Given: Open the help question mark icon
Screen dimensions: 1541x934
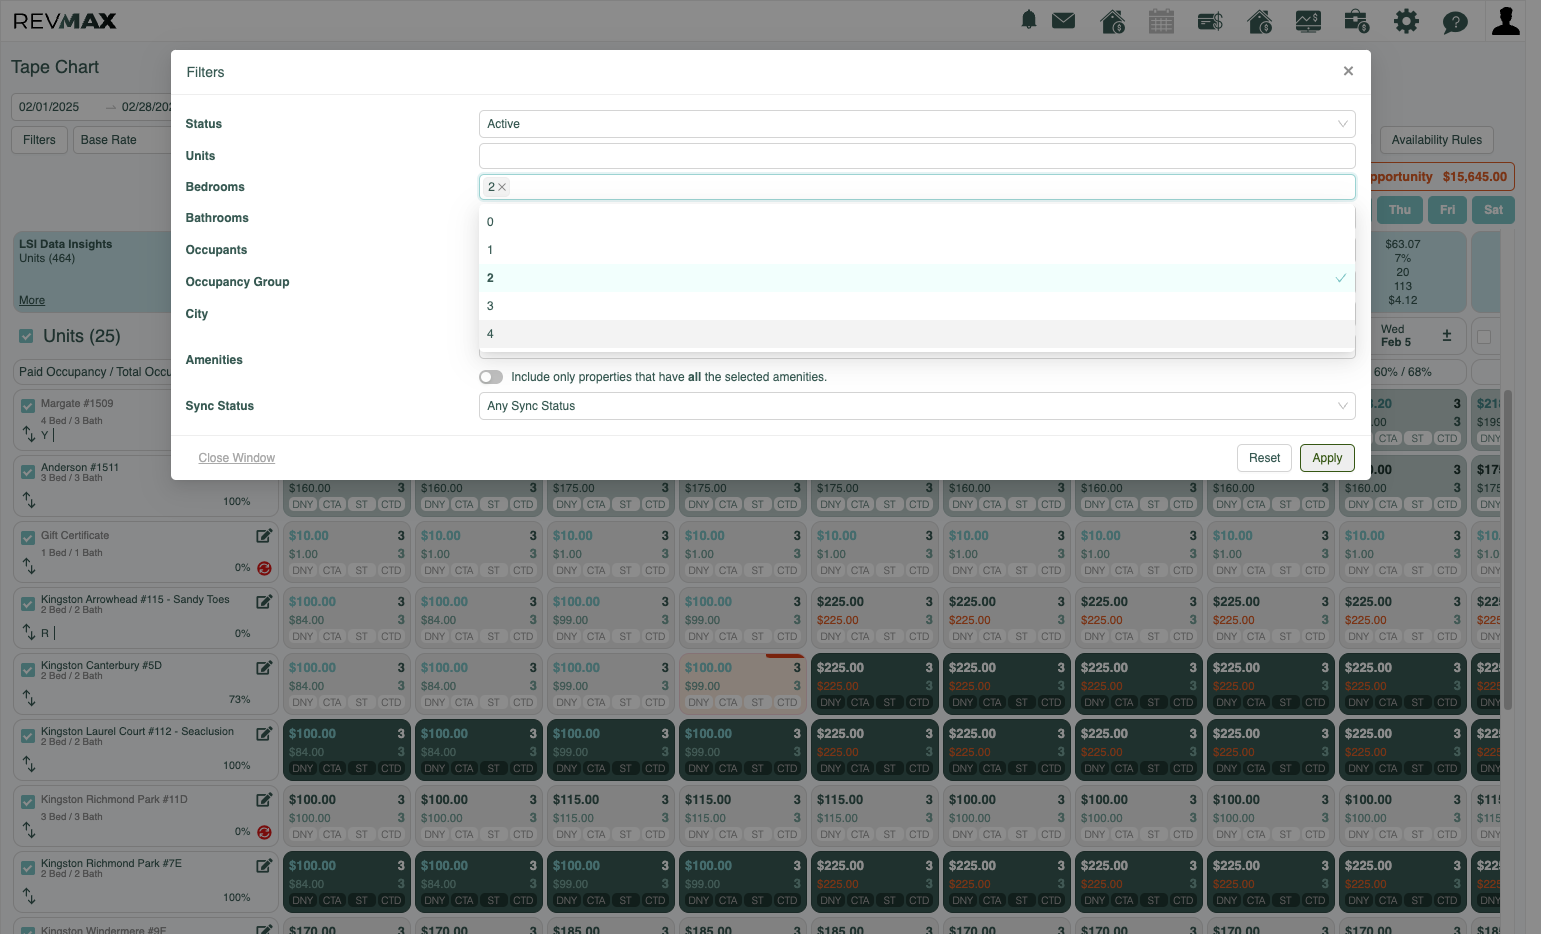Looking at the screenshot, I should point(1455,22).
